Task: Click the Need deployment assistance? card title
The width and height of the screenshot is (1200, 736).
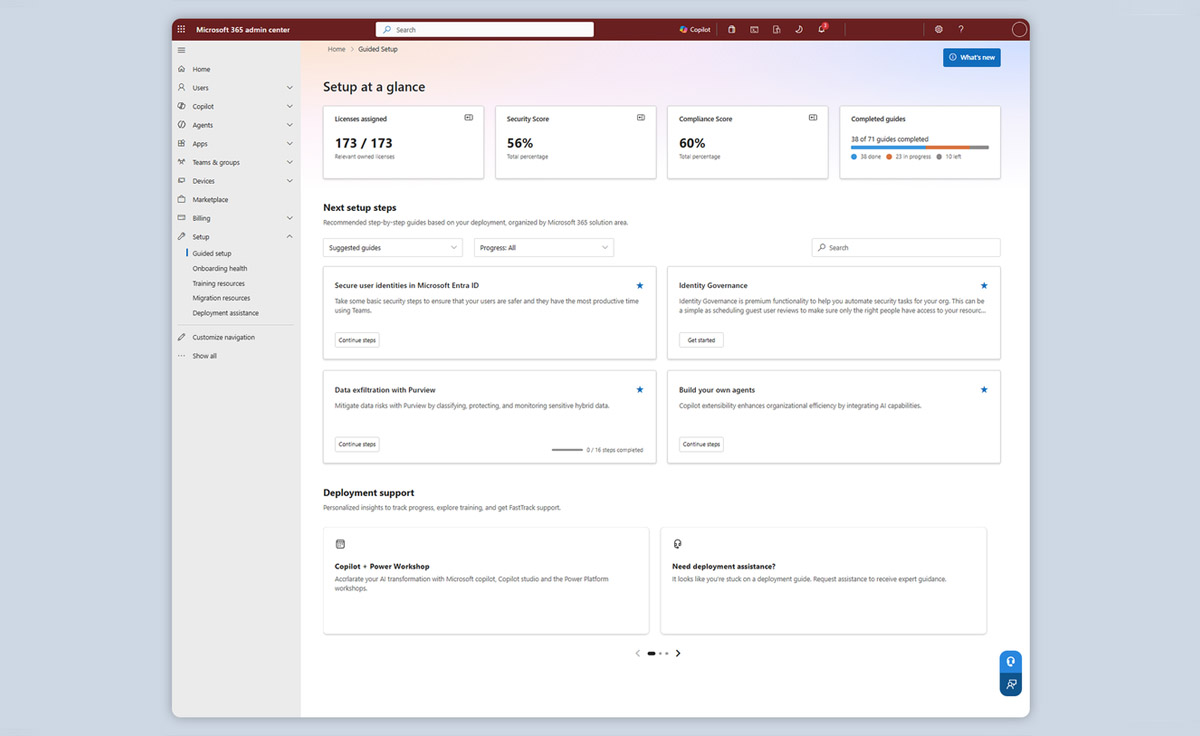Action: [724, 566]
